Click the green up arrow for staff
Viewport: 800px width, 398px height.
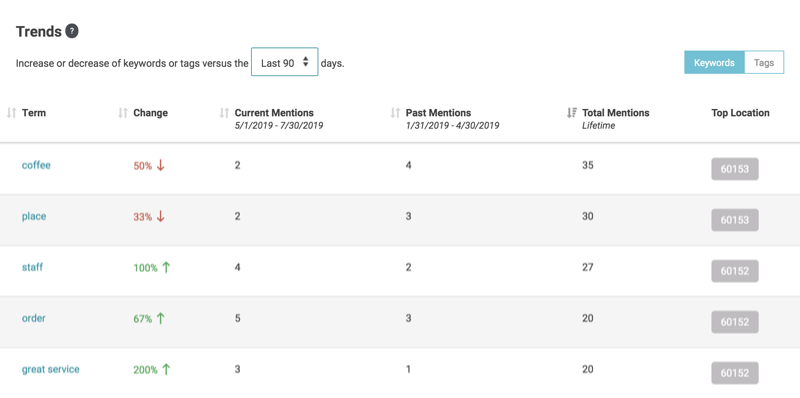pyautogui.click(x=165, y=267)
